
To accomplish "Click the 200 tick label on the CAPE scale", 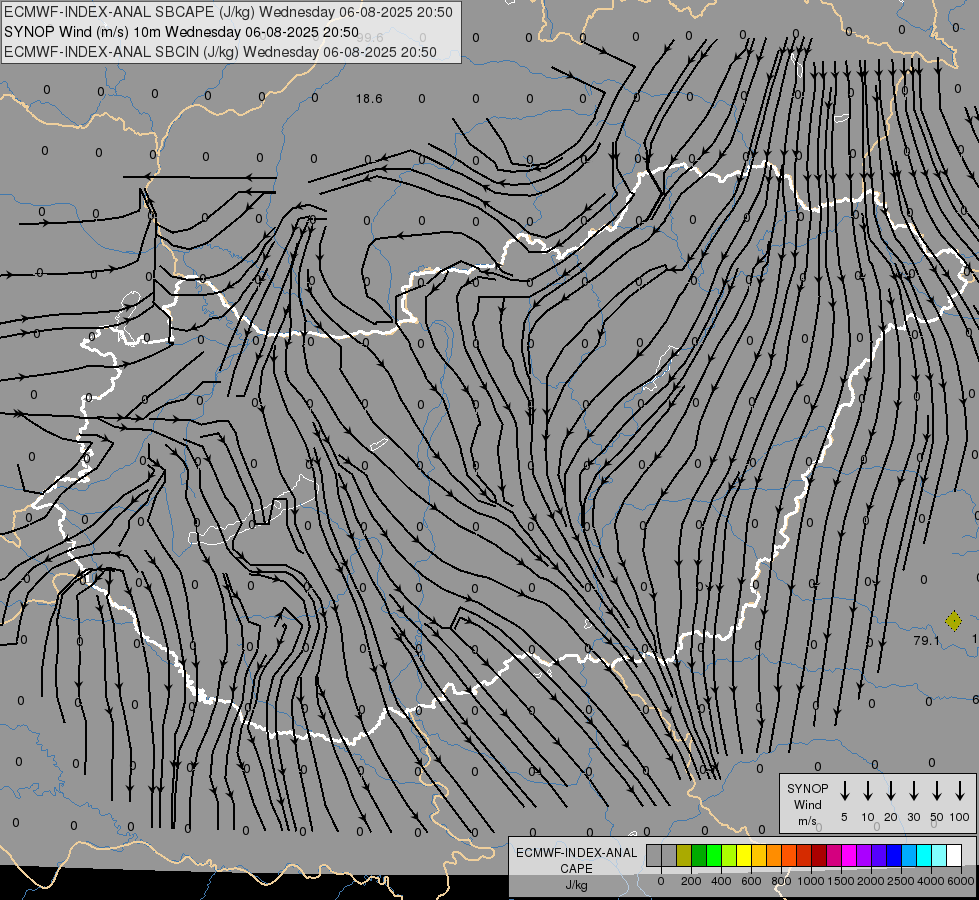I will [691, 881].
